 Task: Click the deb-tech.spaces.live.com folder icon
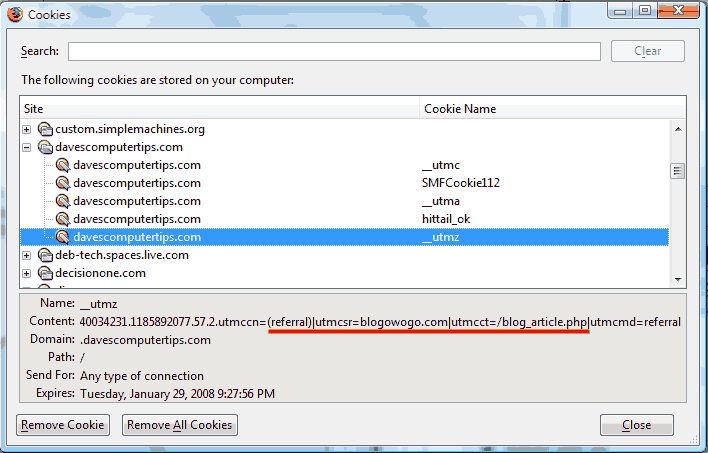pyautogui.click(x=45, y=255)
